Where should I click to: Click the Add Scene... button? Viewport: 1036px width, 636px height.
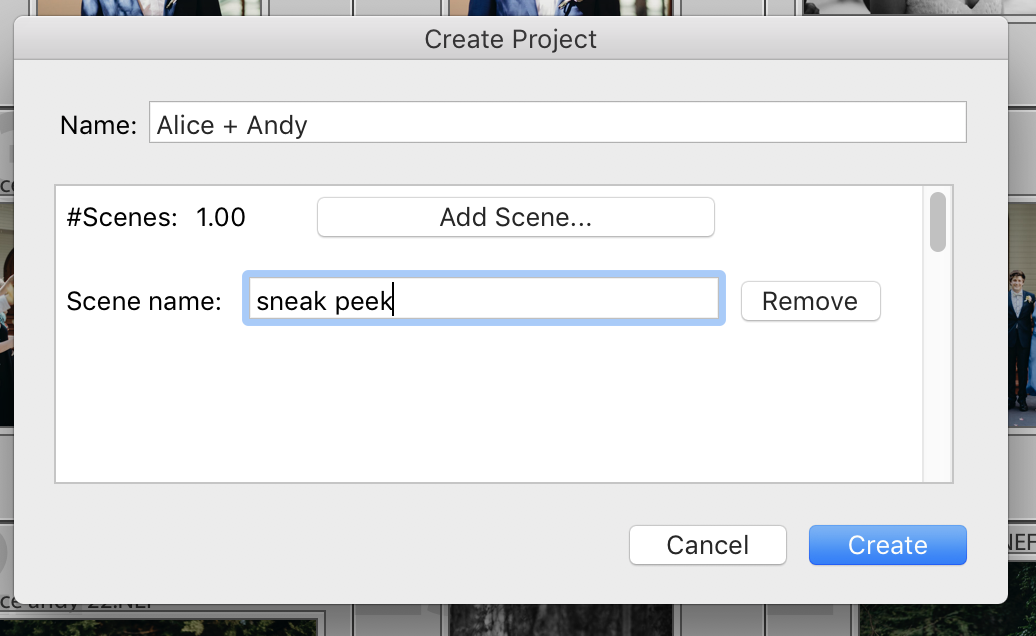[515, 217]
